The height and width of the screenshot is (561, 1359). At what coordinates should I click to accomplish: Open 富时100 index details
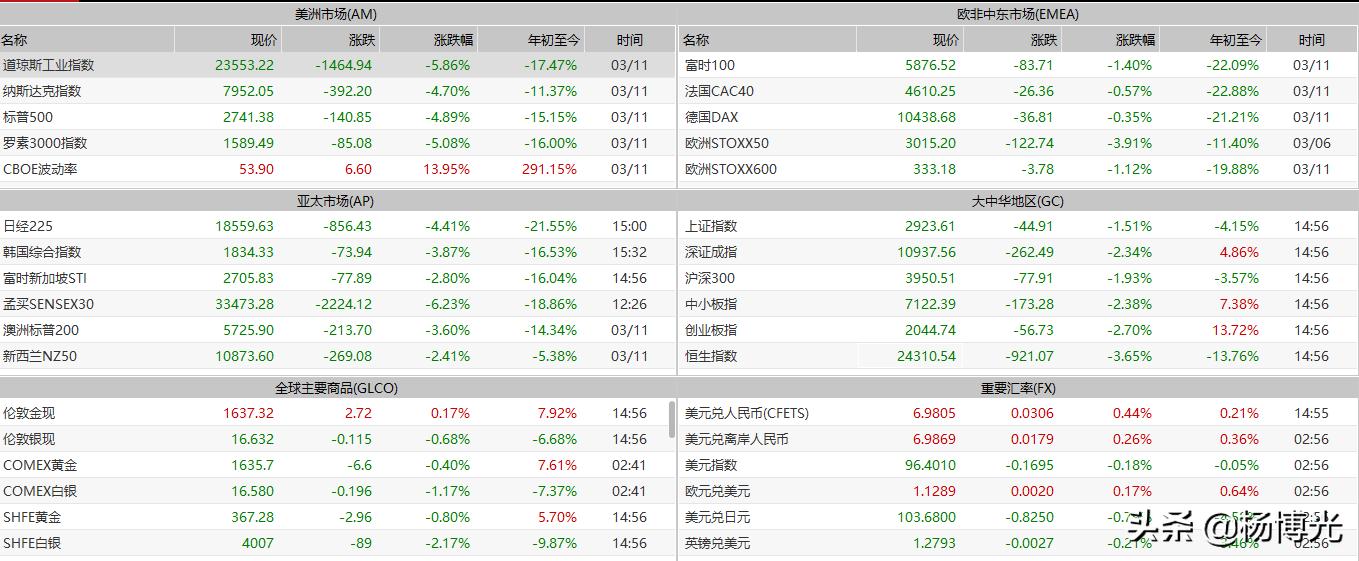coord(709,65)
